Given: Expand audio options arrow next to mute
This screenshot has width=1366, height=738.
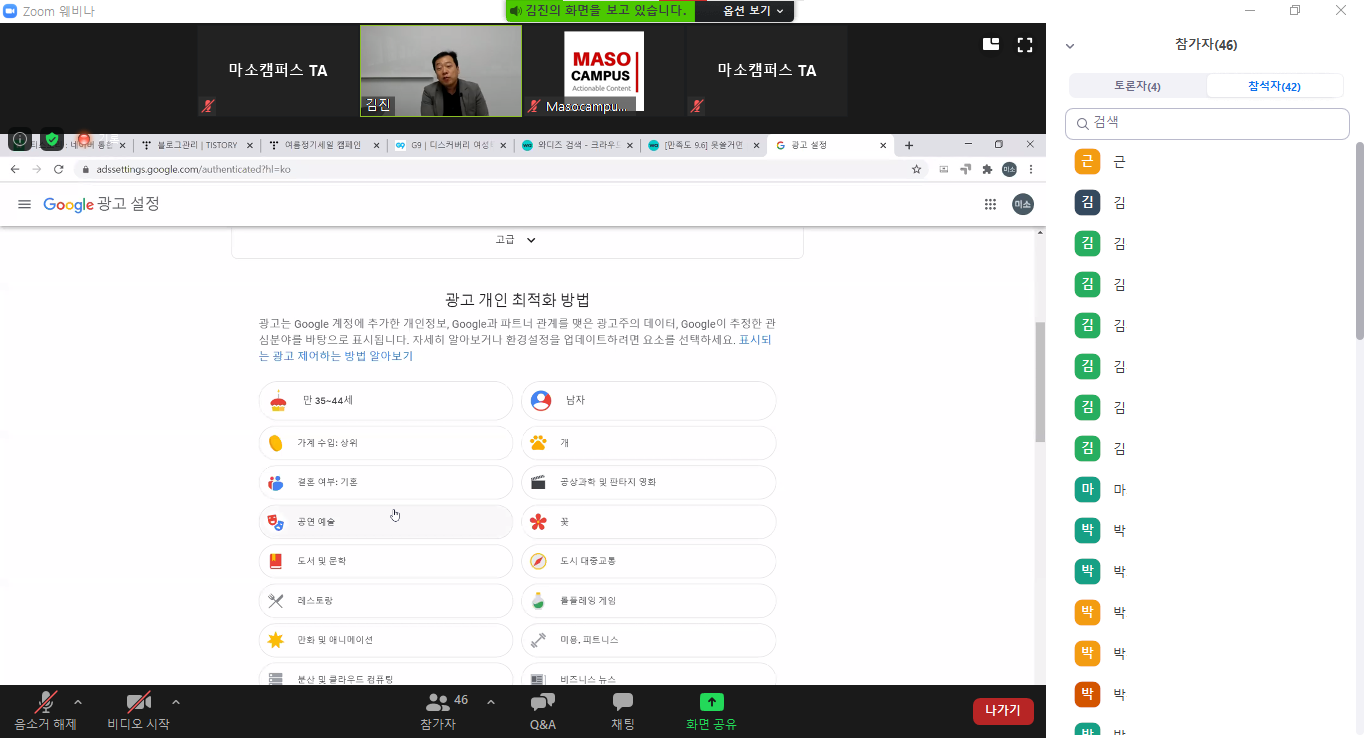Looking at the screenshot, I should click(78, 701).
